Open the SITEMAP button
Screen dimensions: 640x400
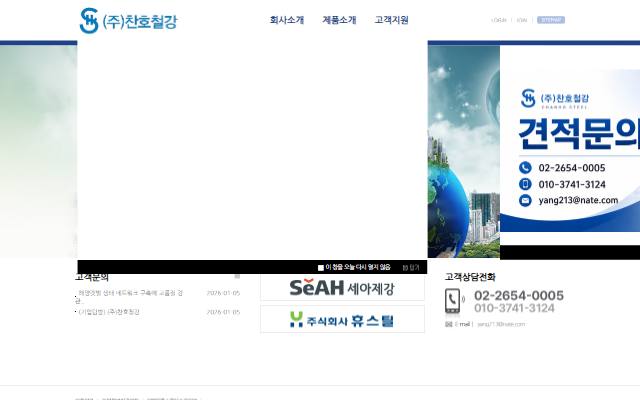coord(551,20)
